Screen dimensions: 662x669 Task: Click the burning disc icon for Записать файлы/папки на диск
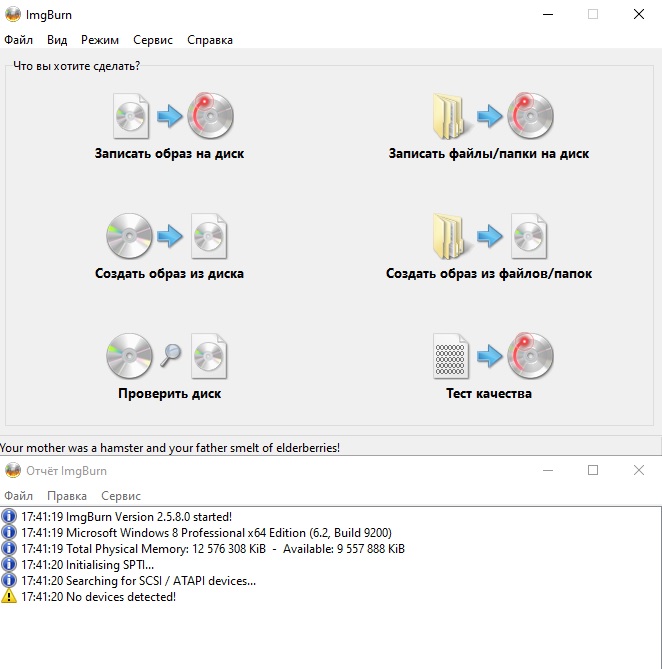coord(530,116)
